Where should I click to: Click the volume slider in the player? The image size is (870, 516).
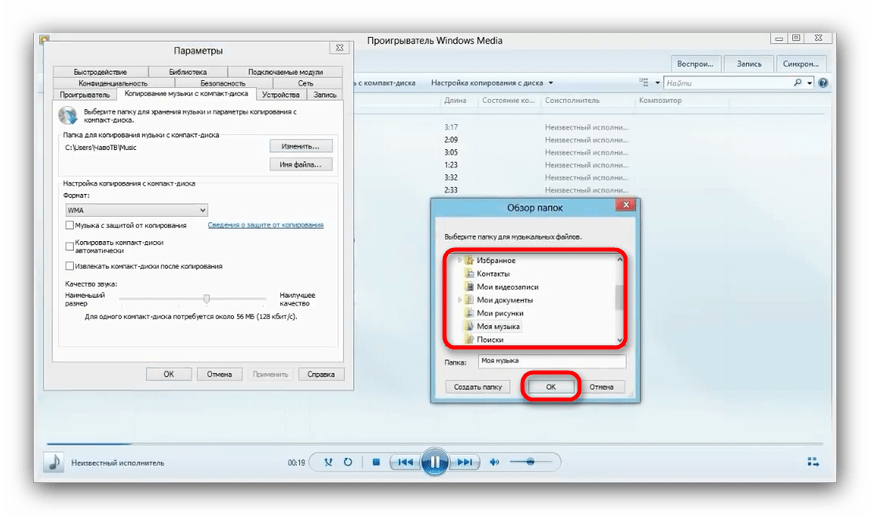click(x=530, y=462)
